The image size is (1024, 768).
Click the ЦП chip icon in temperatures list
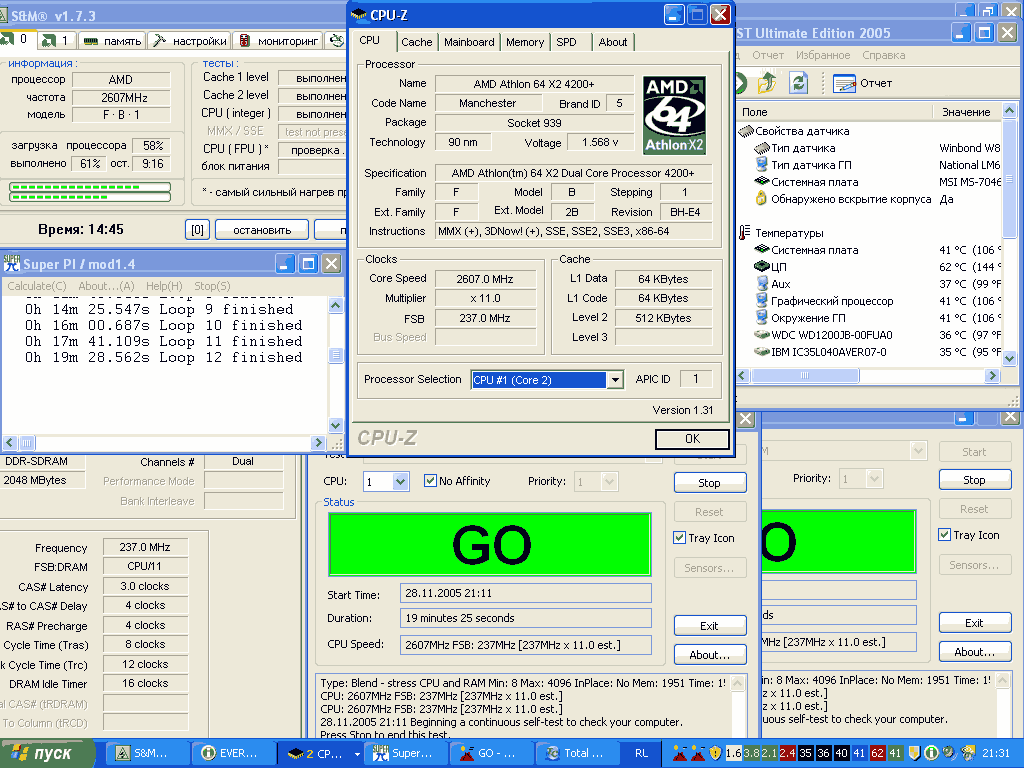point(761,267)
